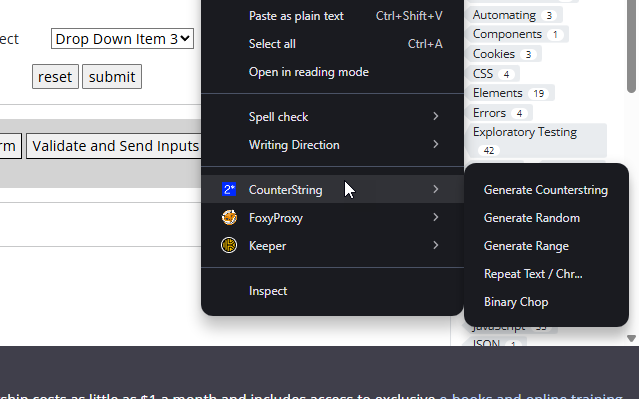Open the Drop Down Item 3 select box

pos(122,39)
